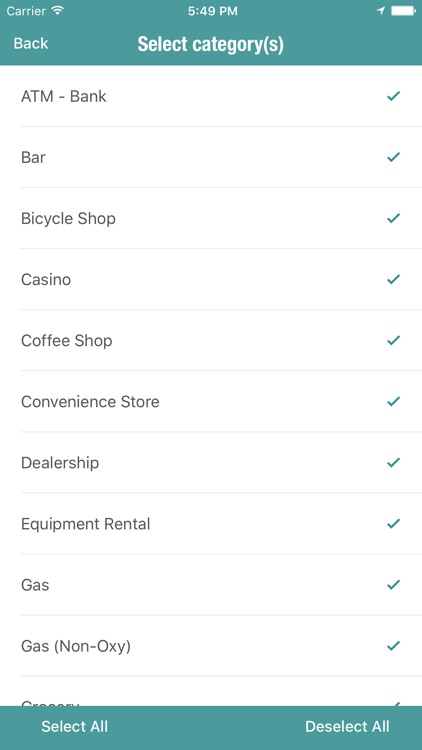Tap the Dealership checkmark icon
Screen dimensions: 422x750
coord(393,463)
